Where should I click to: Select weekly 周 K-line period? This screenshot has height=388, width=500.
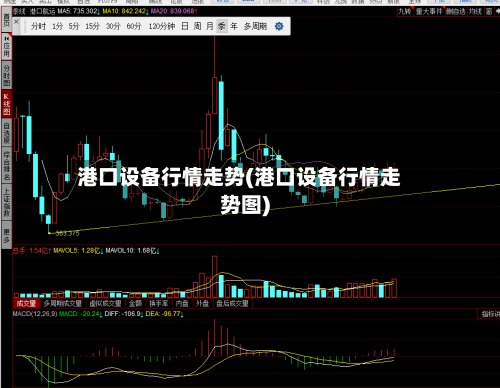pyautogui.click(x=197, y=26)
